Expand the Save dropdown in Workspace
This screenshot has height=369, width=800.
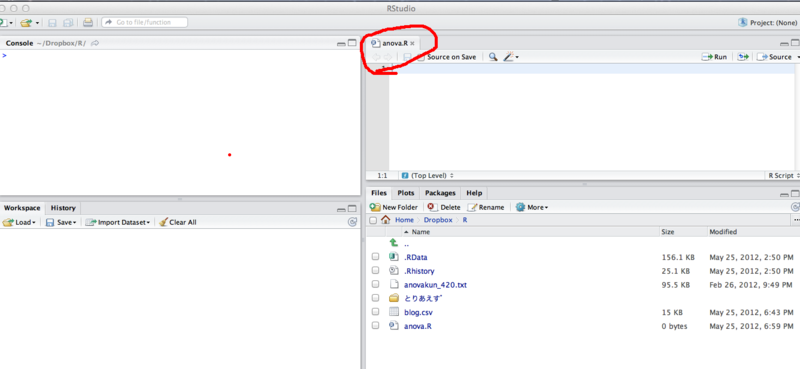(x=74, y=223)
